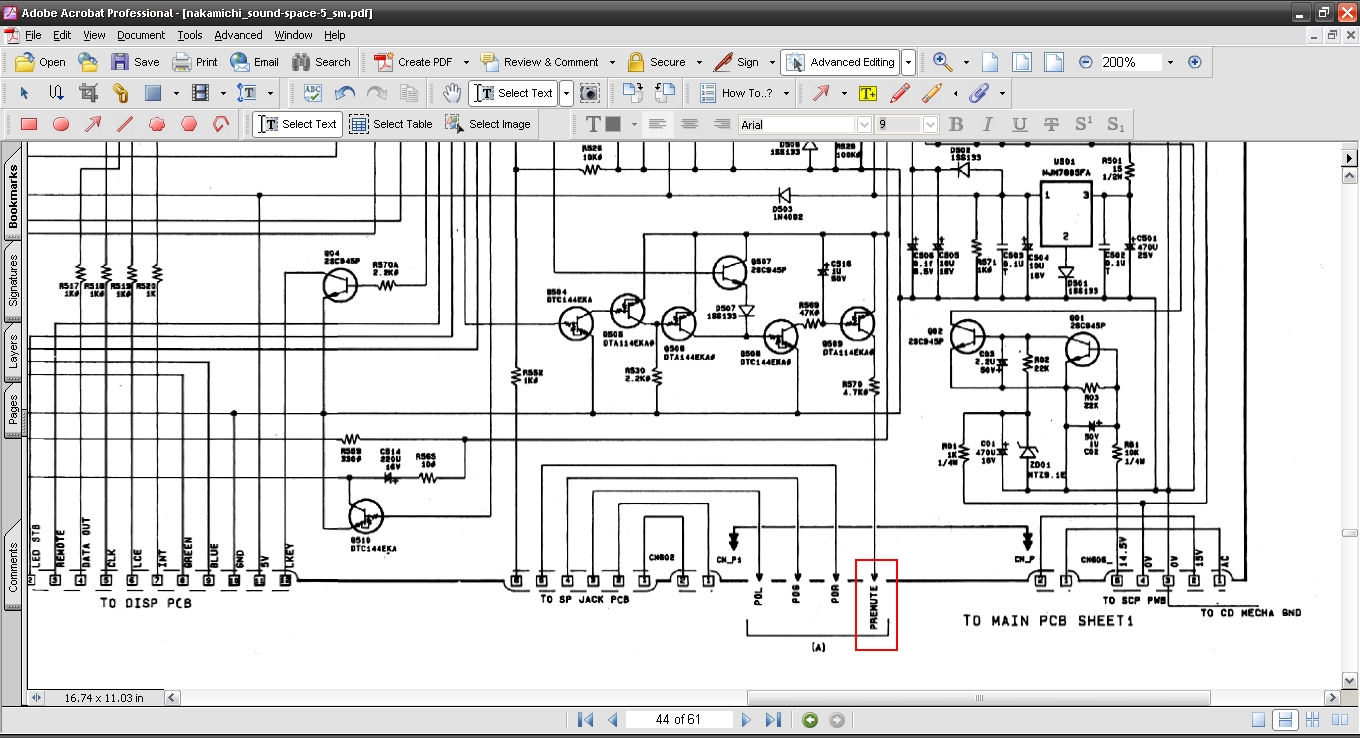Select the Crop tool
The height and width of the screenshot is (738, 1360).
[x=88, y=93]
